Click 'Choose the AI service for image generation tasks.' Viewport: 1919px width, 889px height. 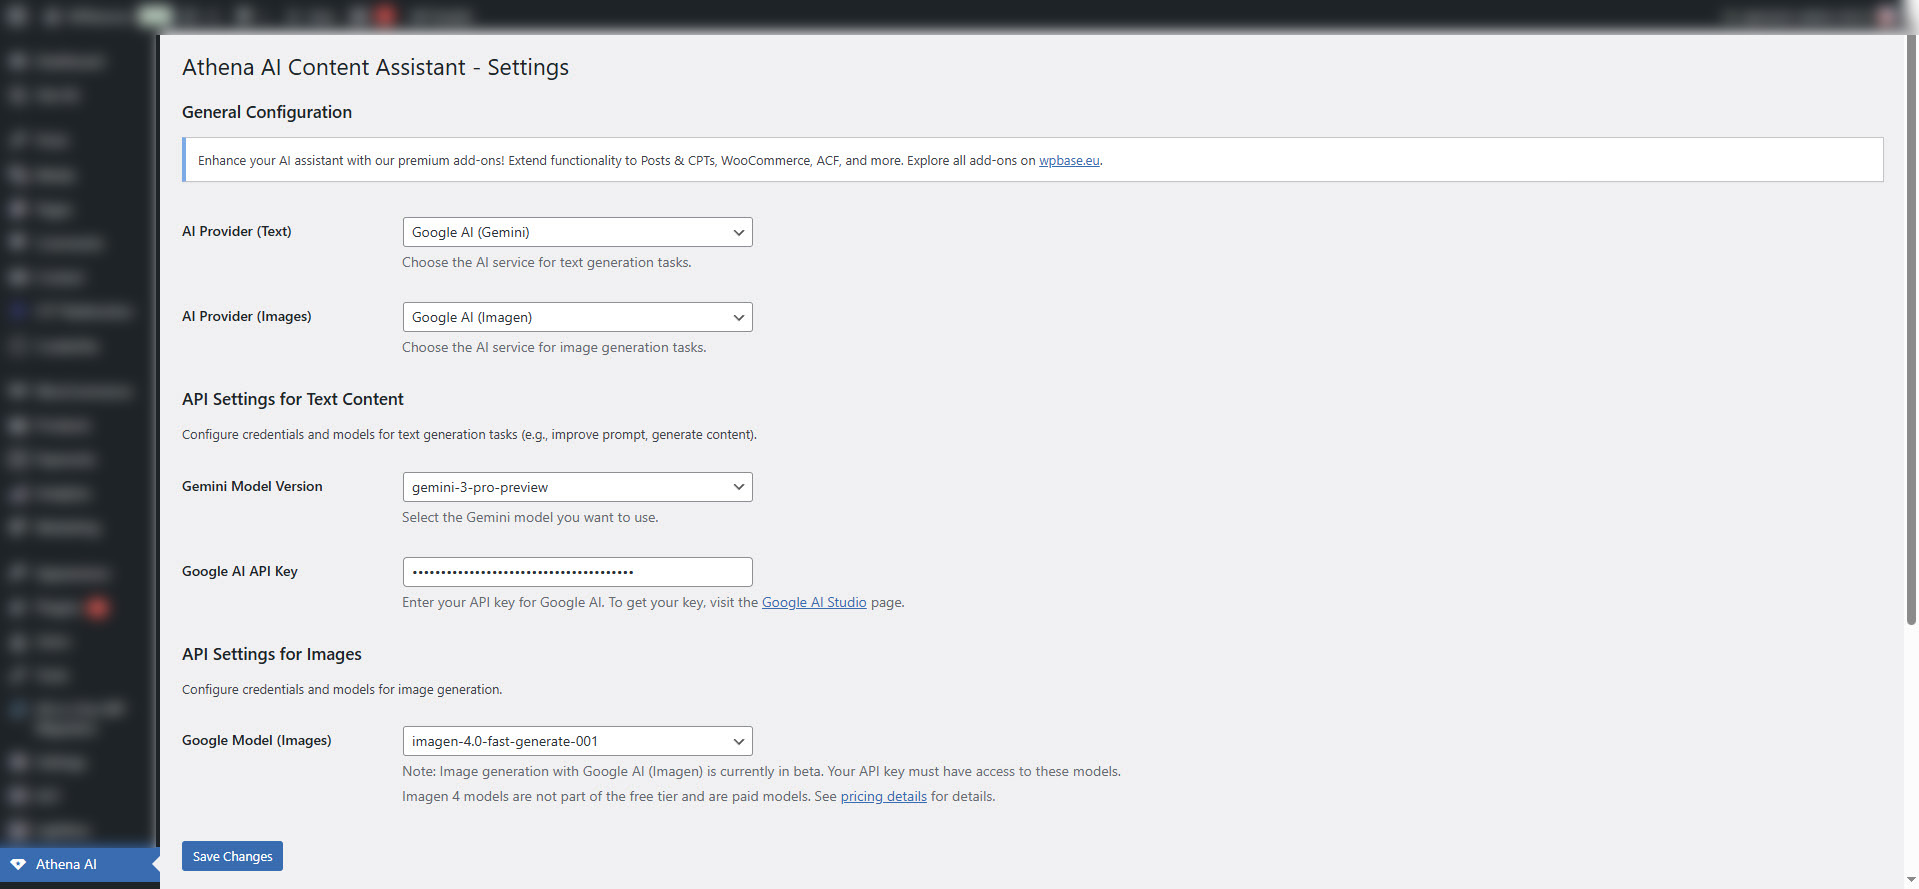[x=554, y=347]
